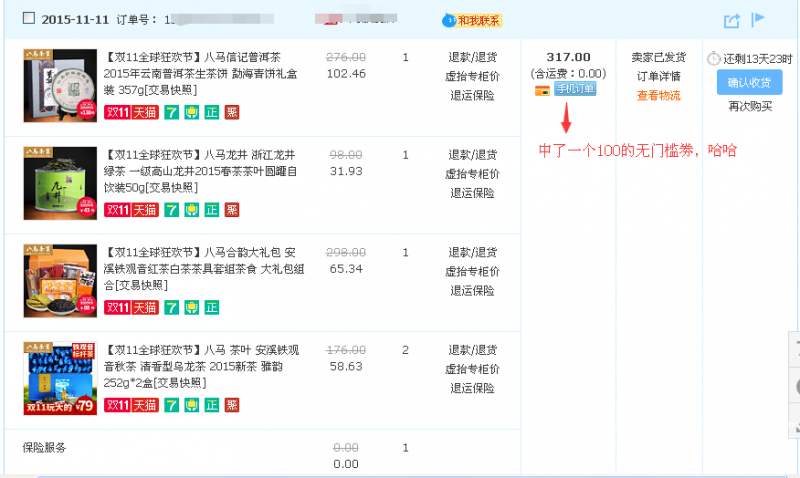Click the 手机订单 mobile order badge
The width and height of the screenshot is (800, 478).
(575, 89)
